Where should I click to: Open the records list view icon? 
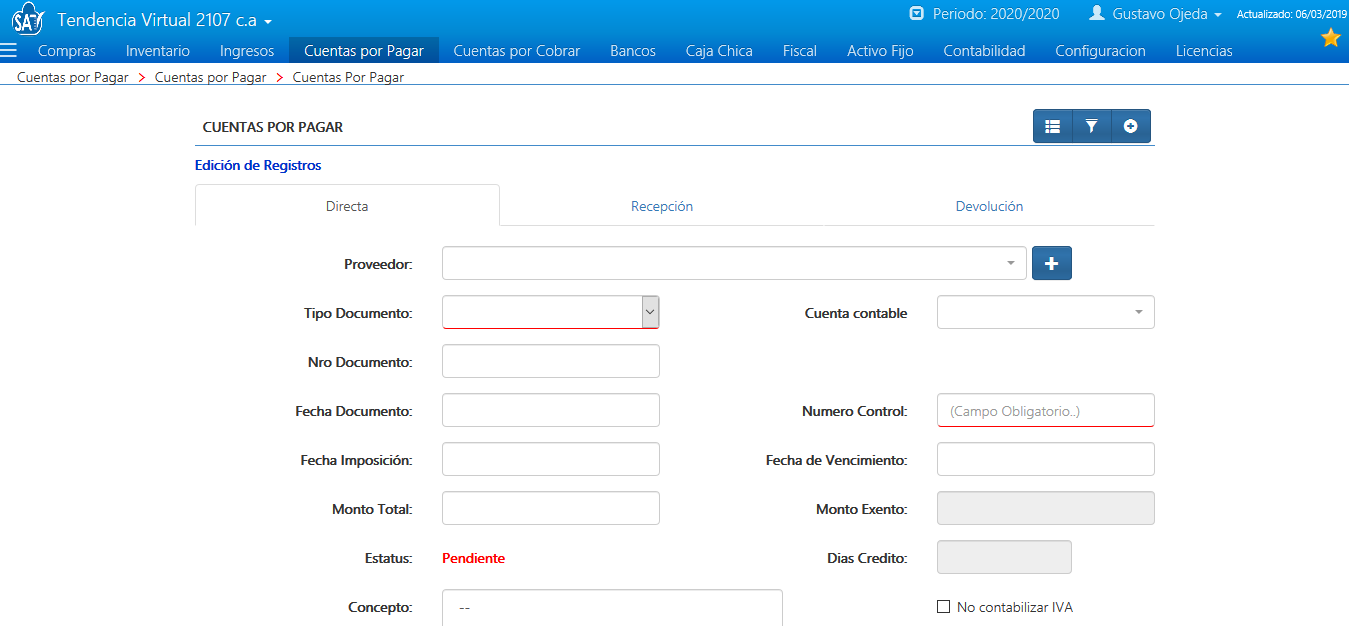[x=1052, y=126]
